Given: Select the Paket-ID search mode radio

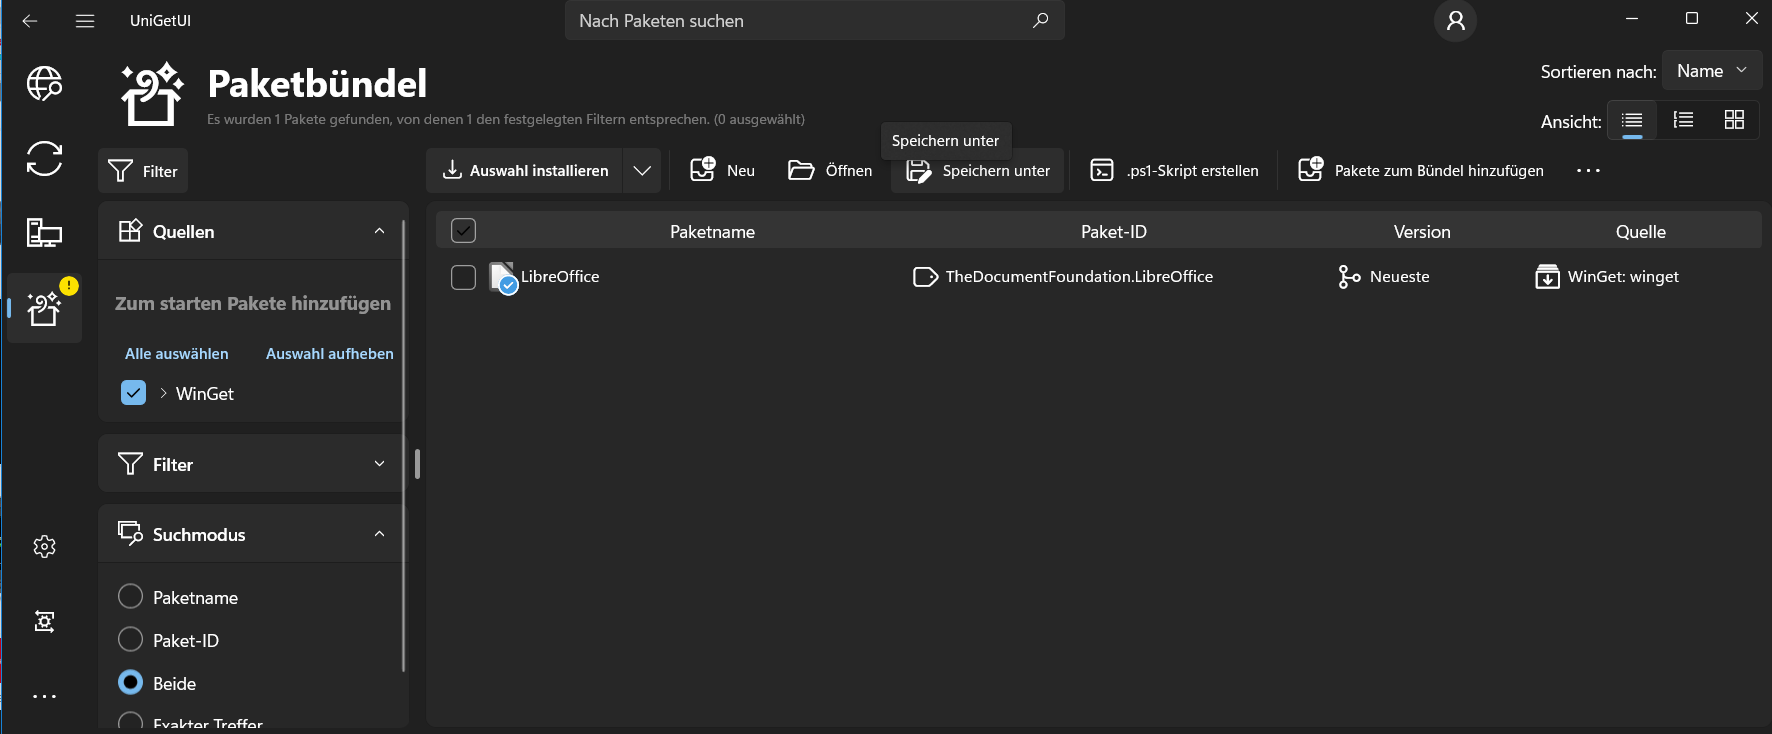Looking at the screenshot, I should pos(130,640).
